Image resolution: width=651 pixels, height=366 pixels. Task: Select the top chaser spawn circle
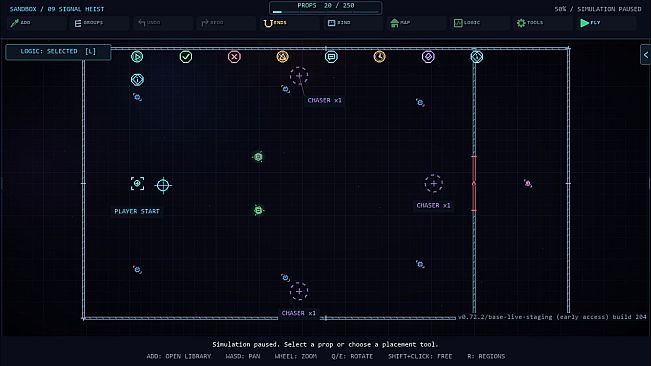(299, 76)
